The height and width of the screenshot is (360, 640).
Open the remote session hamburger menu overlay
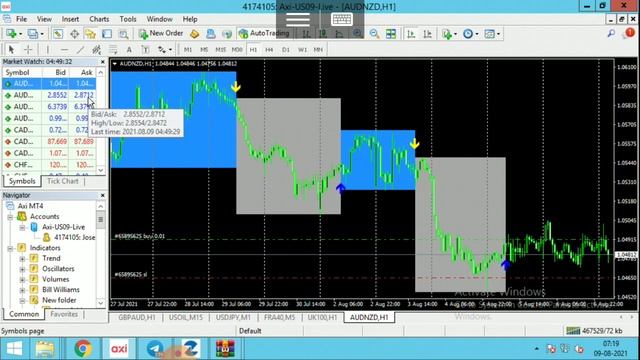pos(298,19)
